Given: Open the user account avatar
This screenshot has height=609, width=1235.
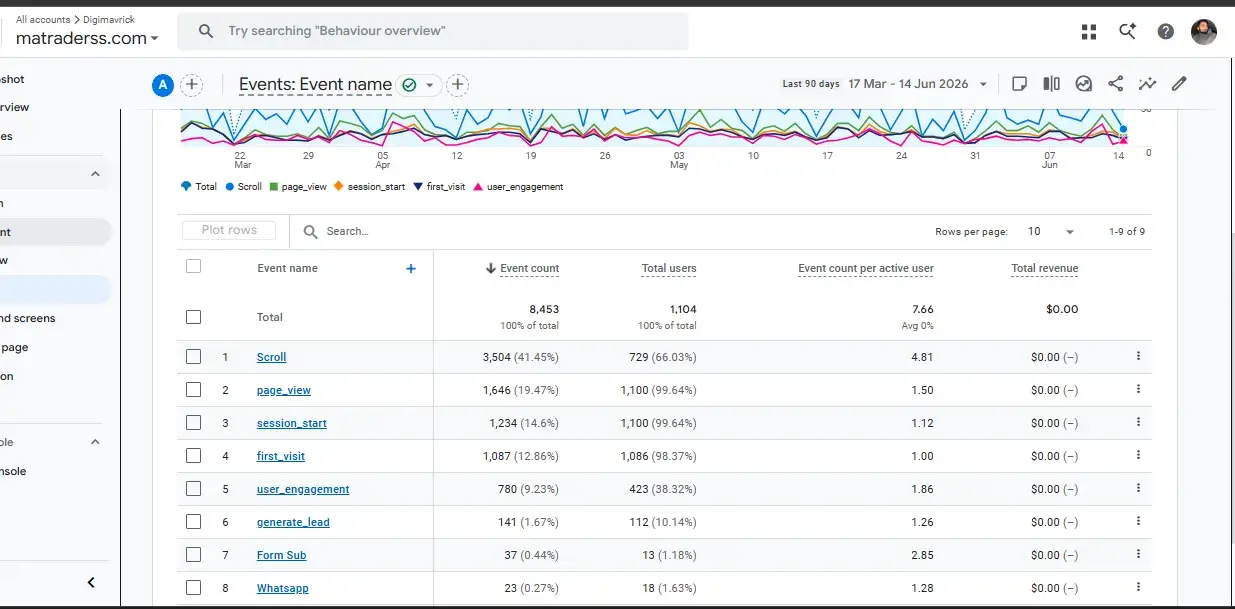Looking at the screenshot, I should [x=1204, y=32].
